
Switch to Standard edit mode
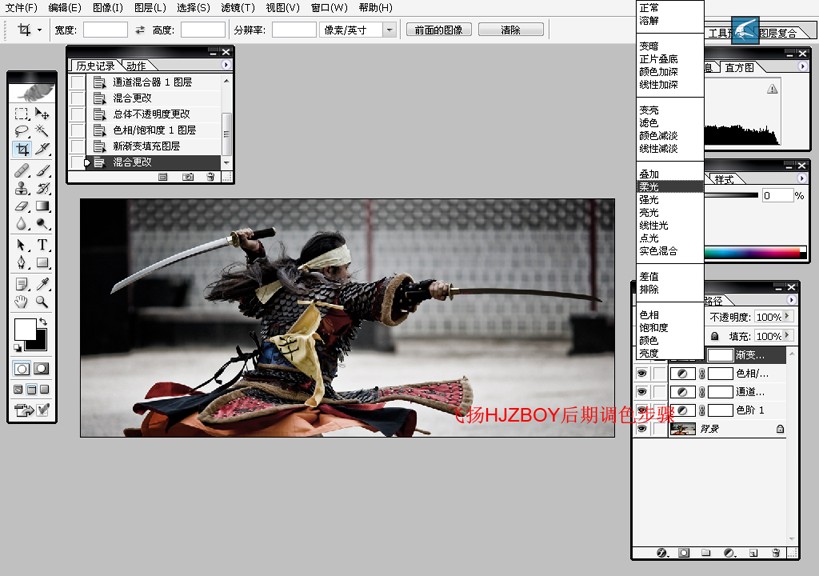coord(22,369)
